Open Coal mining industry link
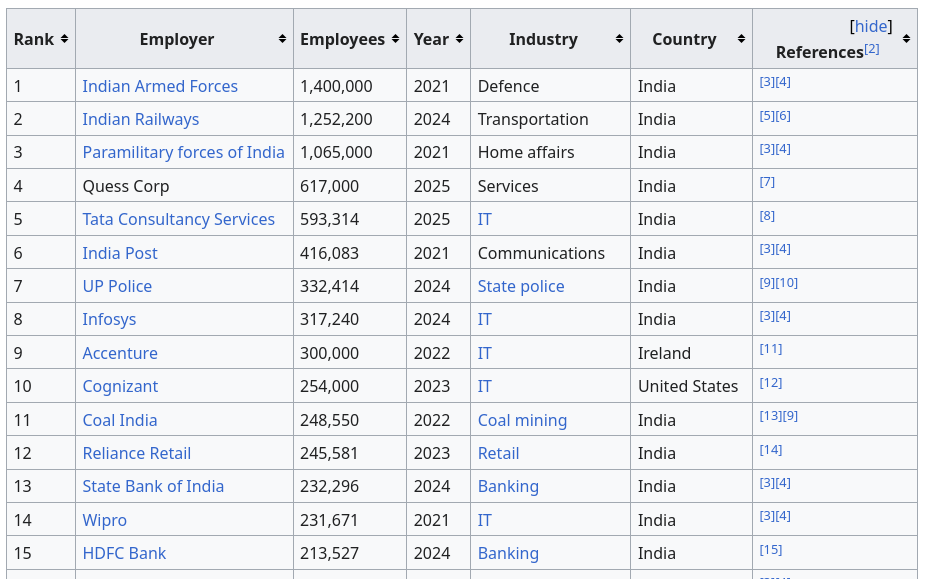This screenshot has width=932, height=579. (521, 420)
